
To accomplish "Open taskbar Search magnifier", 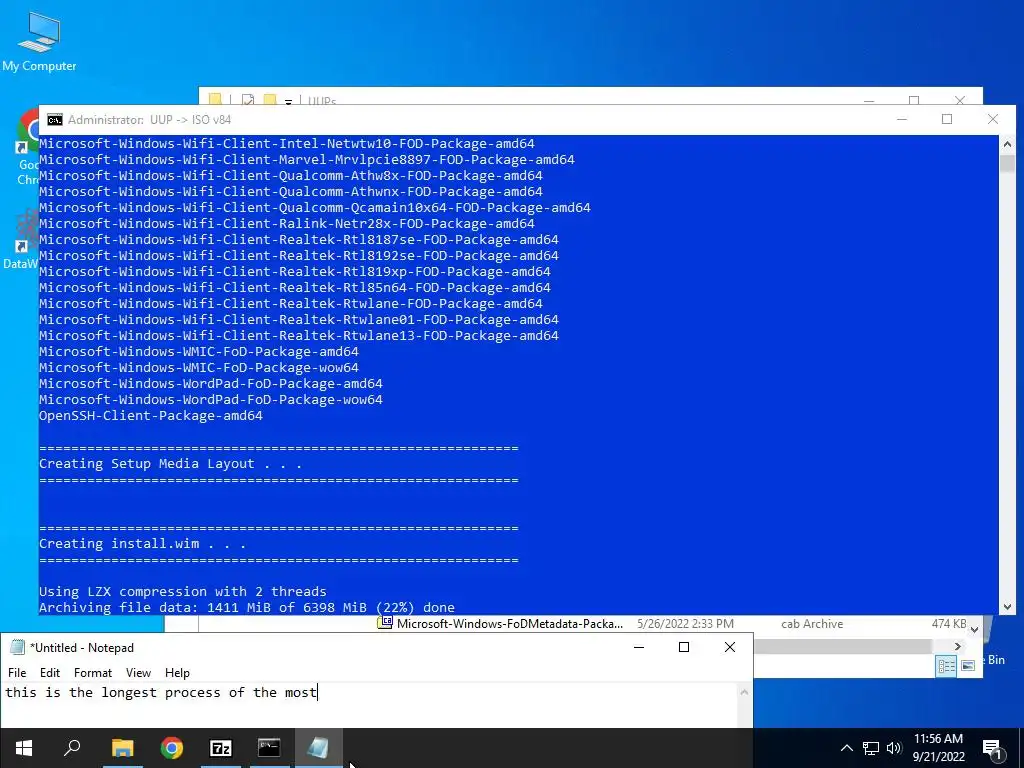I will [72, 748].
